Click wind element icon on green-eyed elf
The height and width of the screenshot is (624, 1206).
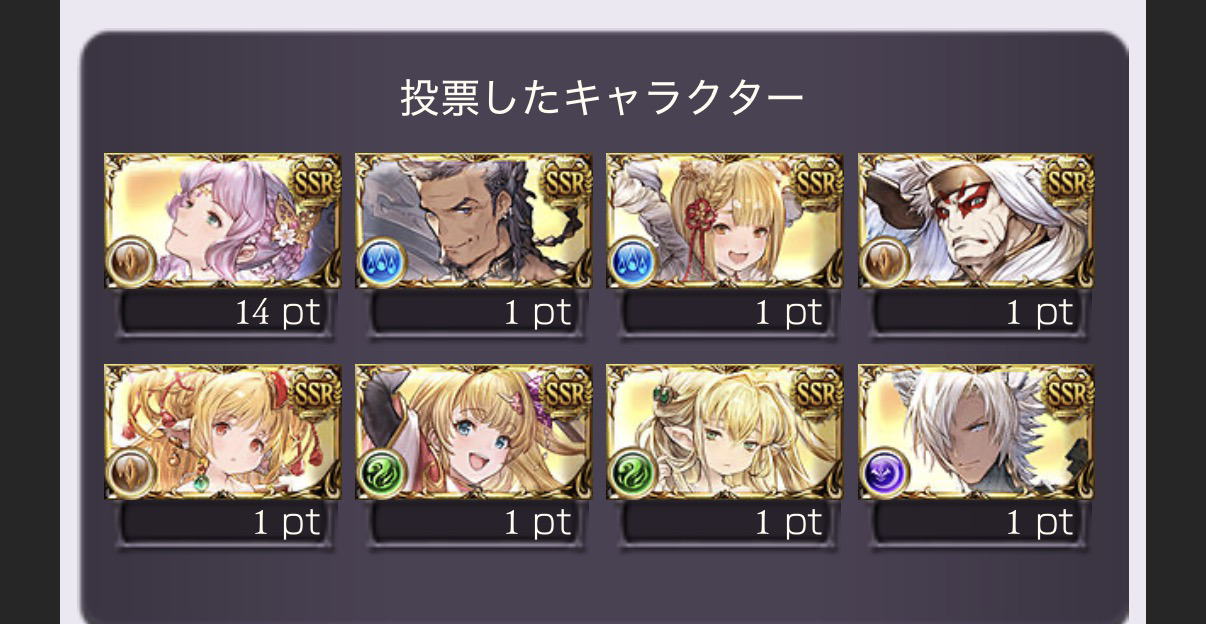(x=633, y=473)
